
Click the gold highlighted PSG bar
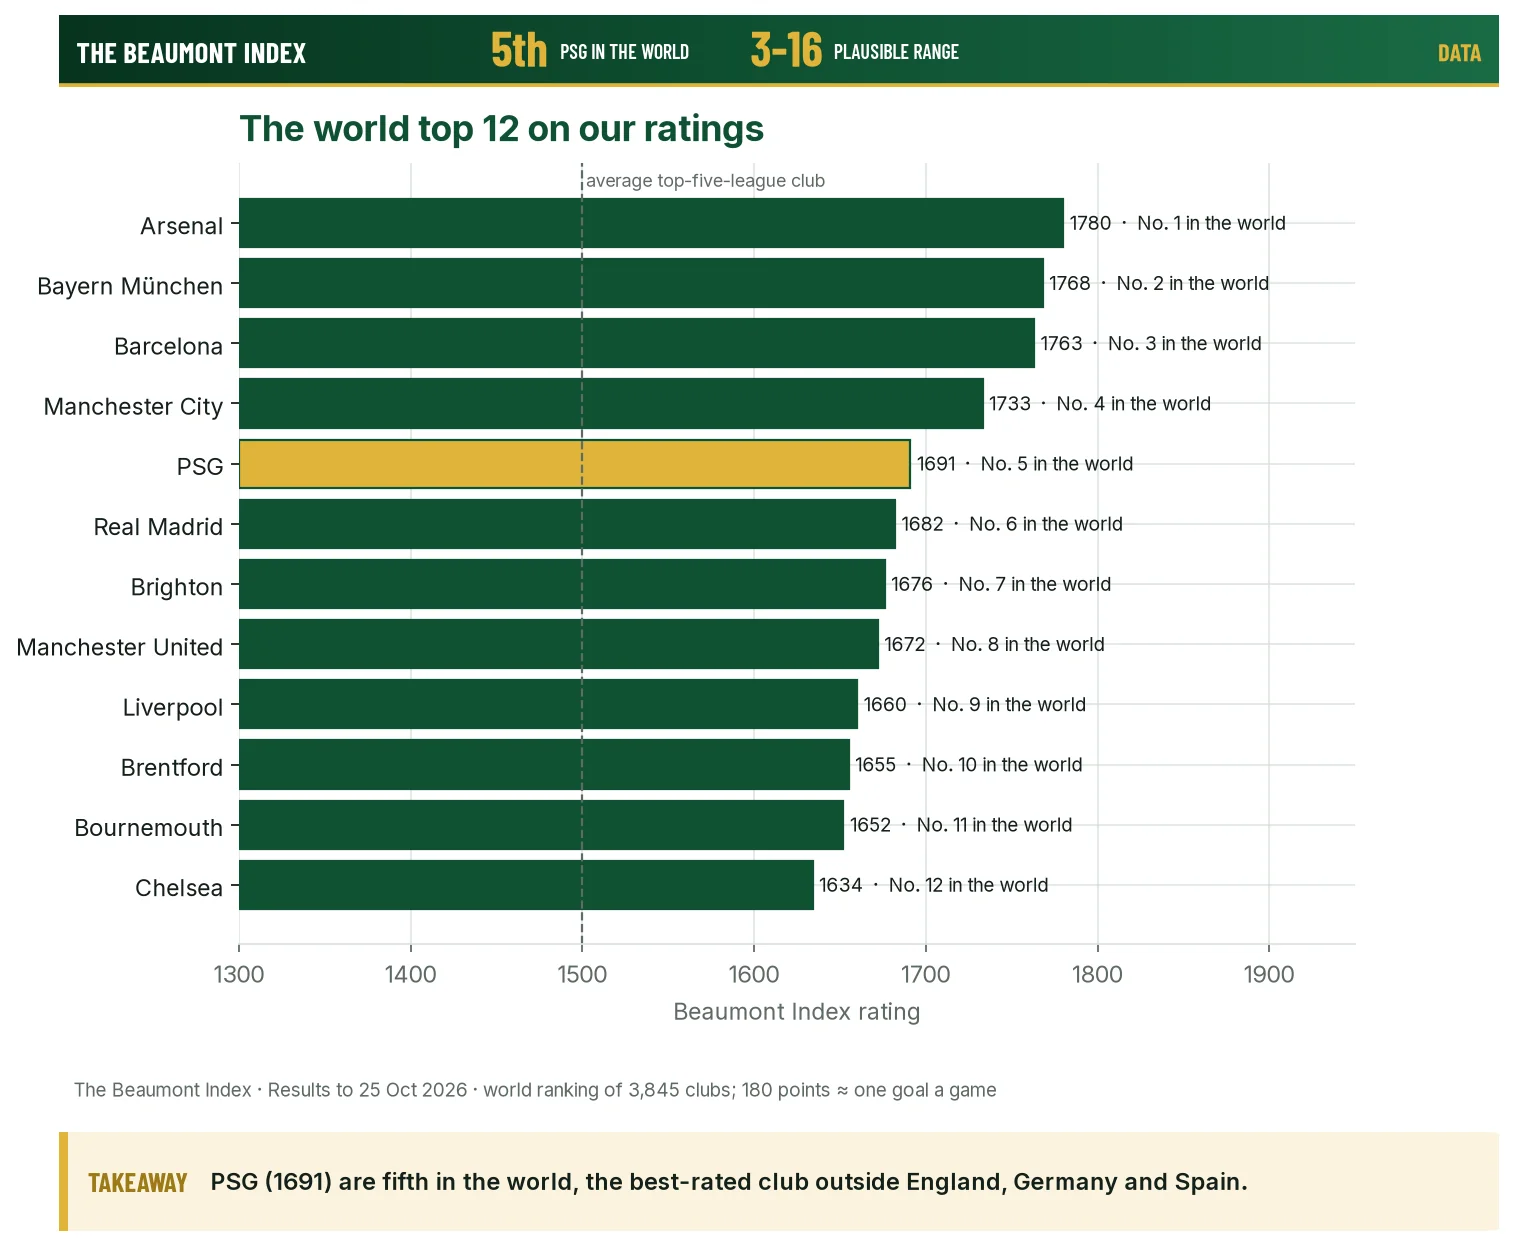click(575, 464)
